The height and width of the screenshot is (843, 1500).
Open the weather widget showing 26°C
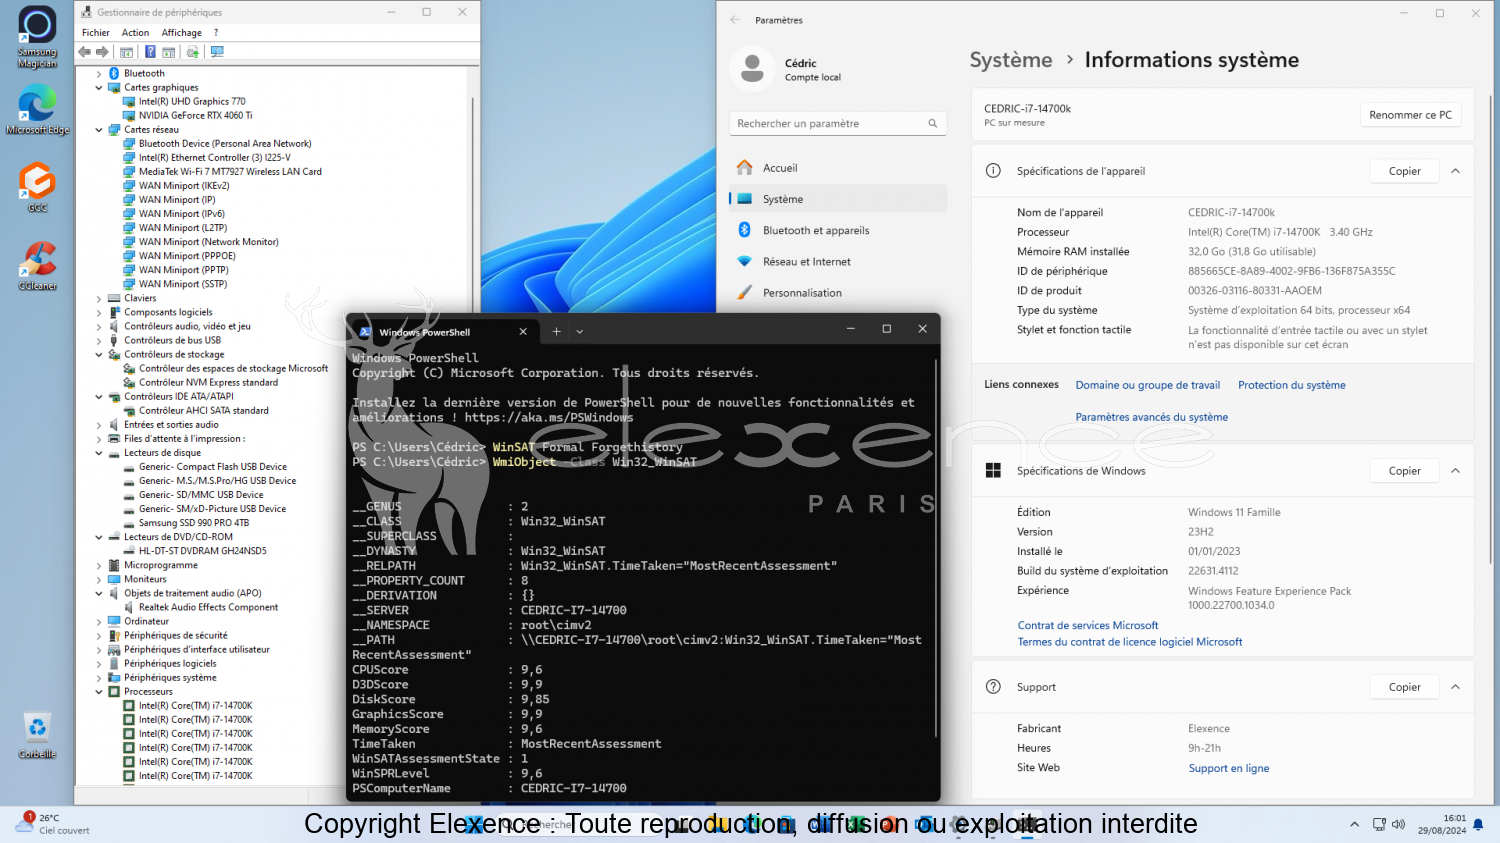click(x=53, y=824)
